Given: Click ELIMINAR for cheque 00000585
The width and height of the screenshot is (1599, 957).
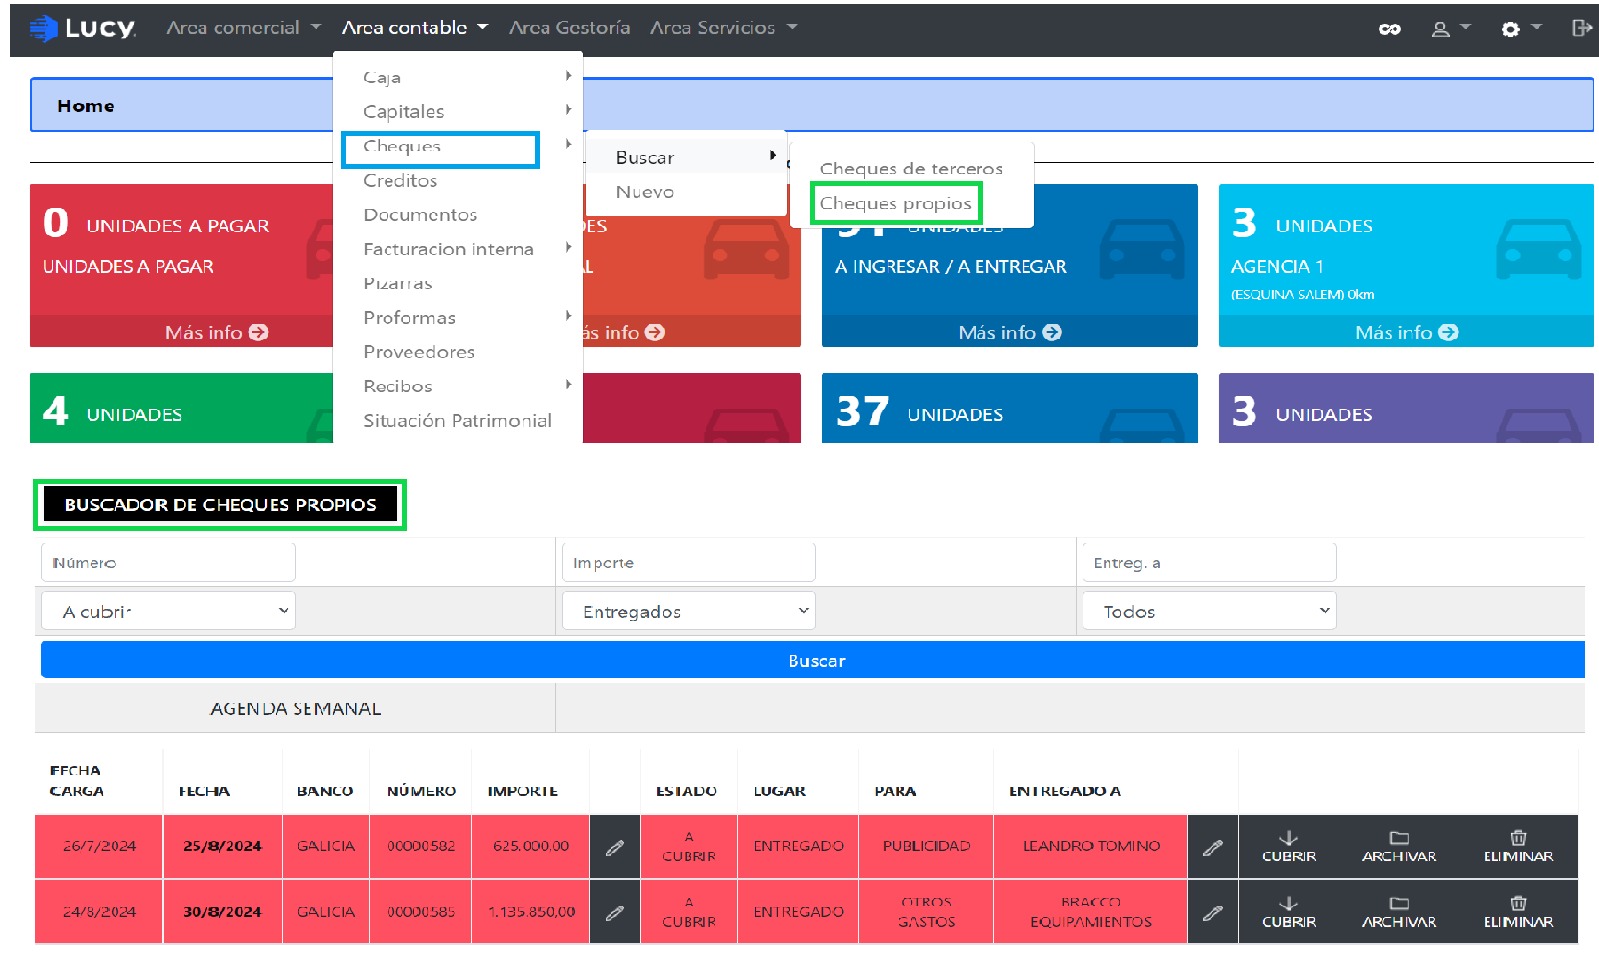Looking at the screenshot, I should (x=1518, y=912).
